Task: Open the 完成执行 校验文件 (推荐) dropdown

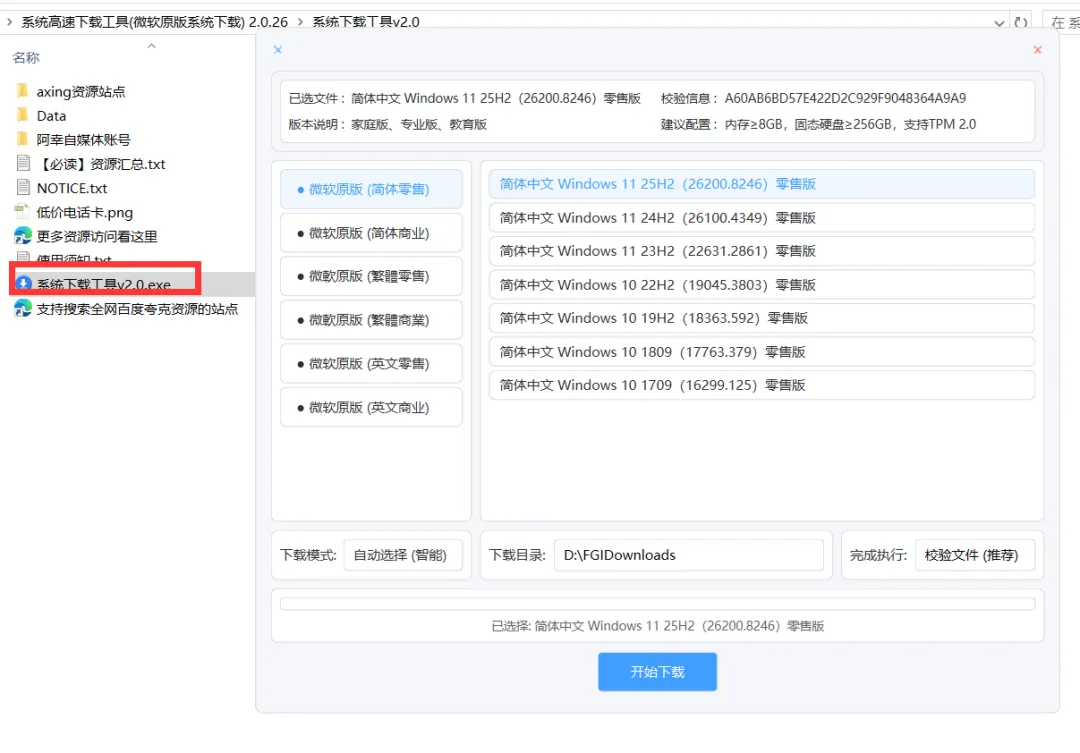Action: point(975,555)
